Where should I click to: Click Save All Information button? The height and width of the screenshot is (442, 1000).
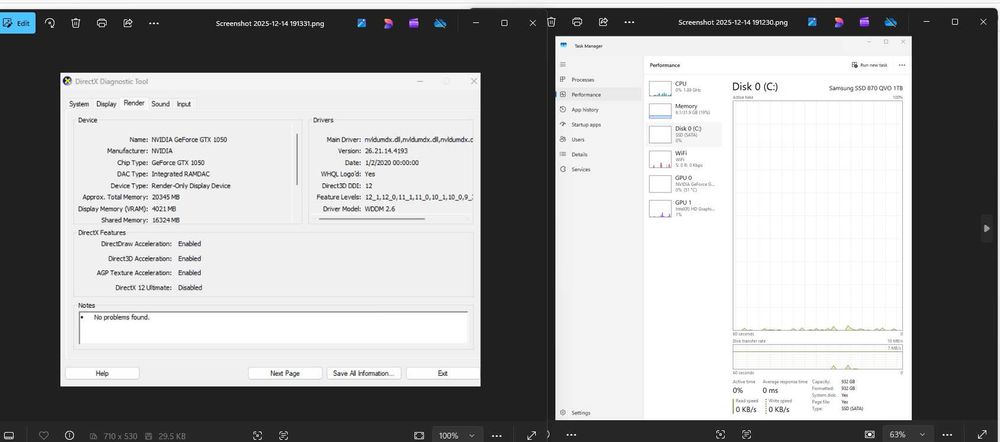[364, 373]
